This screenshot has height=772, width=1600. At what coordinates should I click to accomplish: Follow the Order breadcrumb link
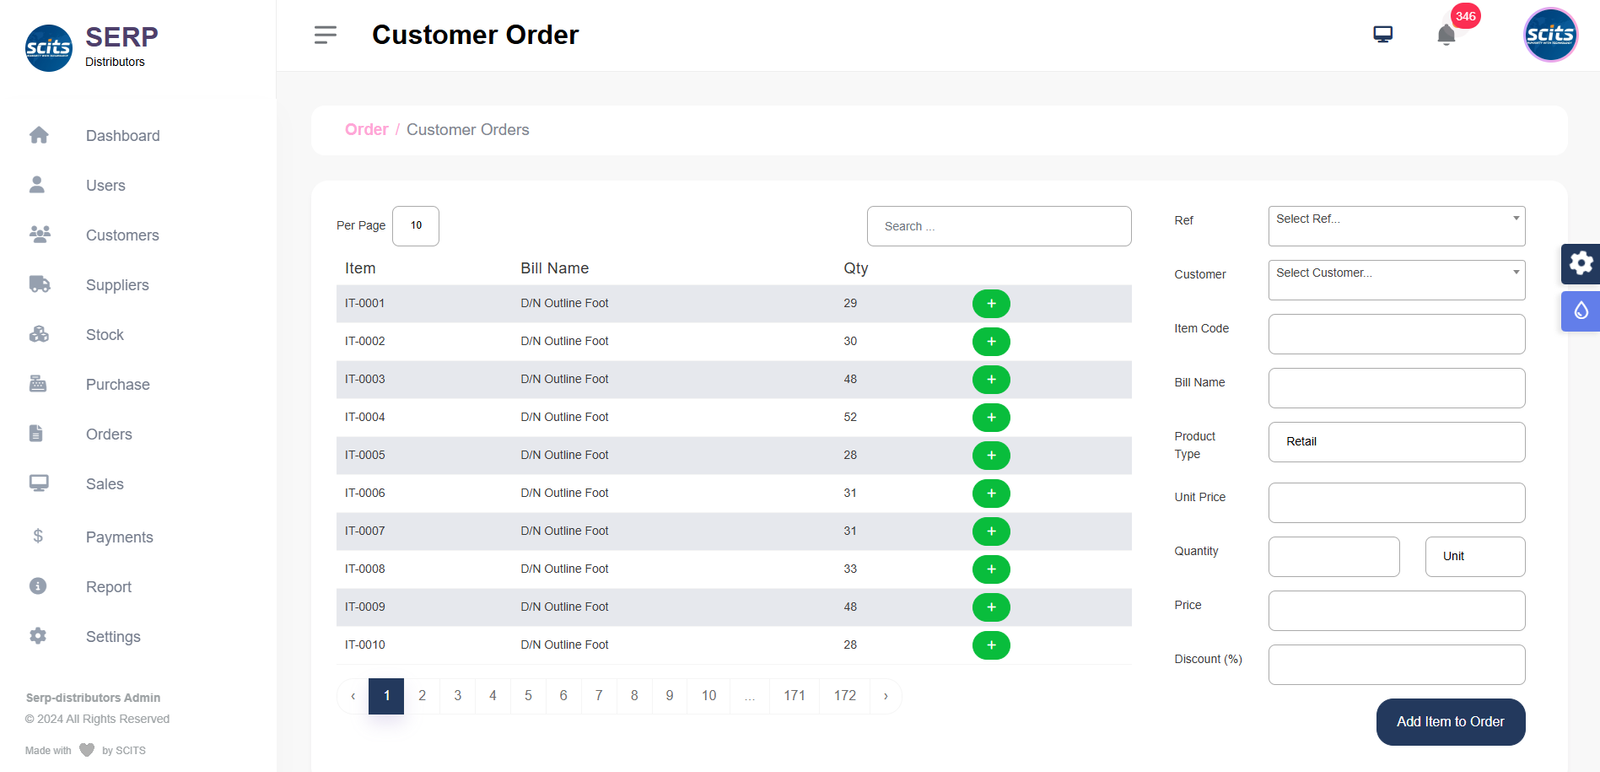[366, 130]
